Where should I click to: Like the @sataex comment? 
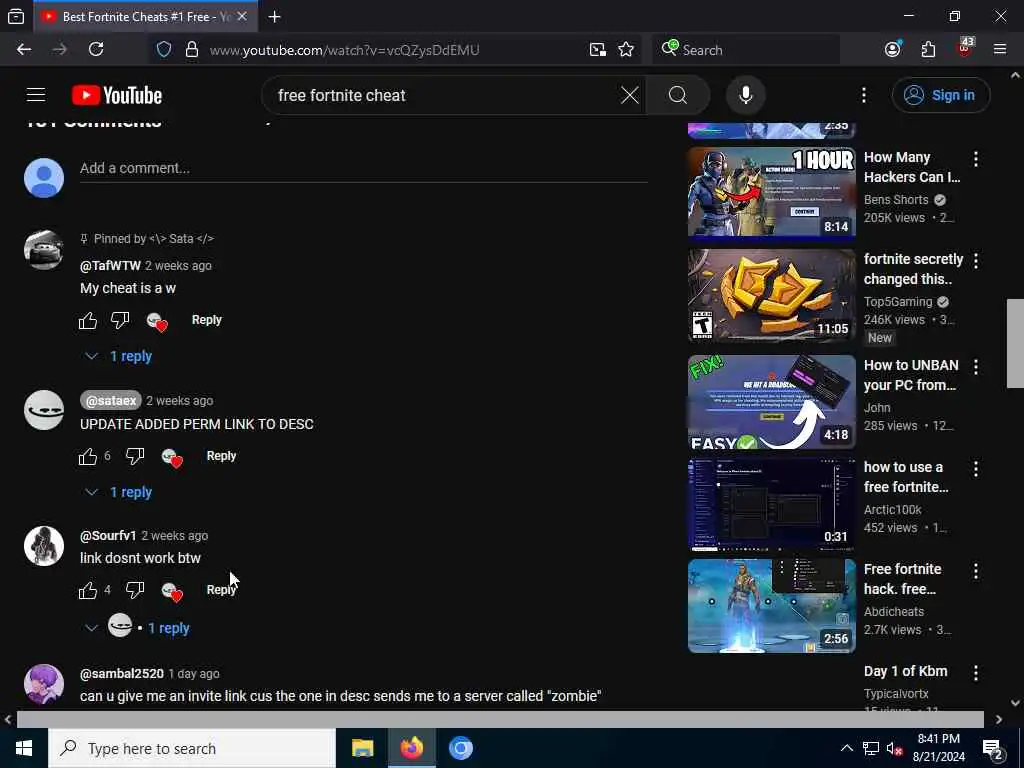pos(88,456)
